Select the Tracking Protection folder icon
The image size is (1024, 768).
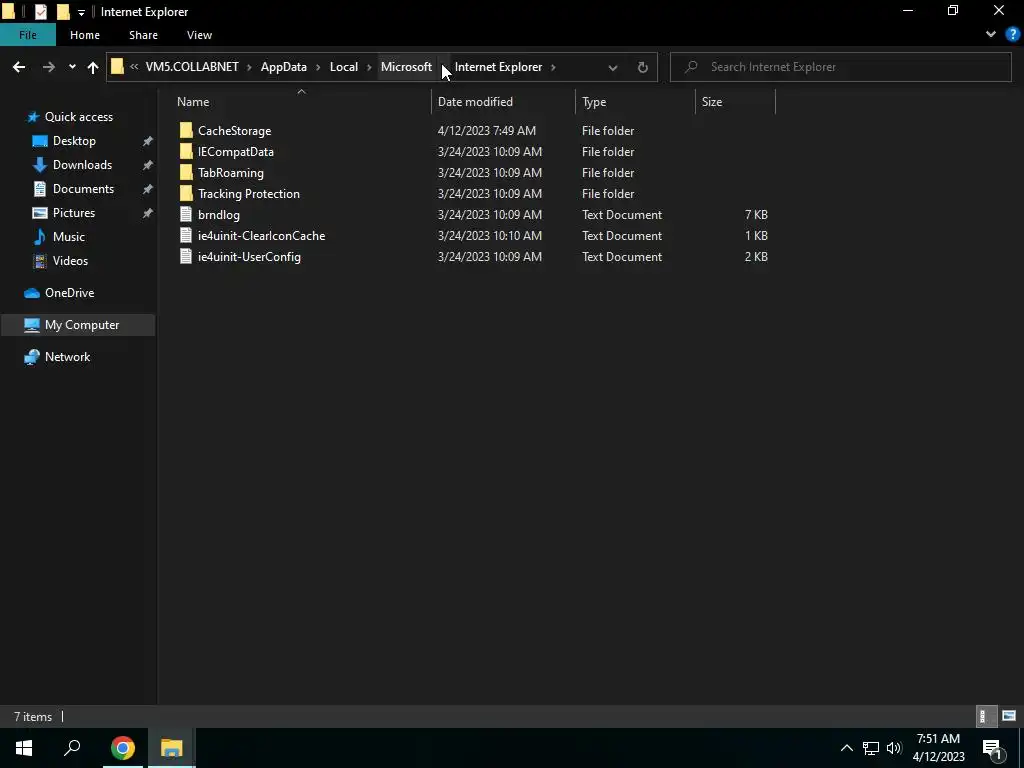pyautogui.click(x=186, y=193)
